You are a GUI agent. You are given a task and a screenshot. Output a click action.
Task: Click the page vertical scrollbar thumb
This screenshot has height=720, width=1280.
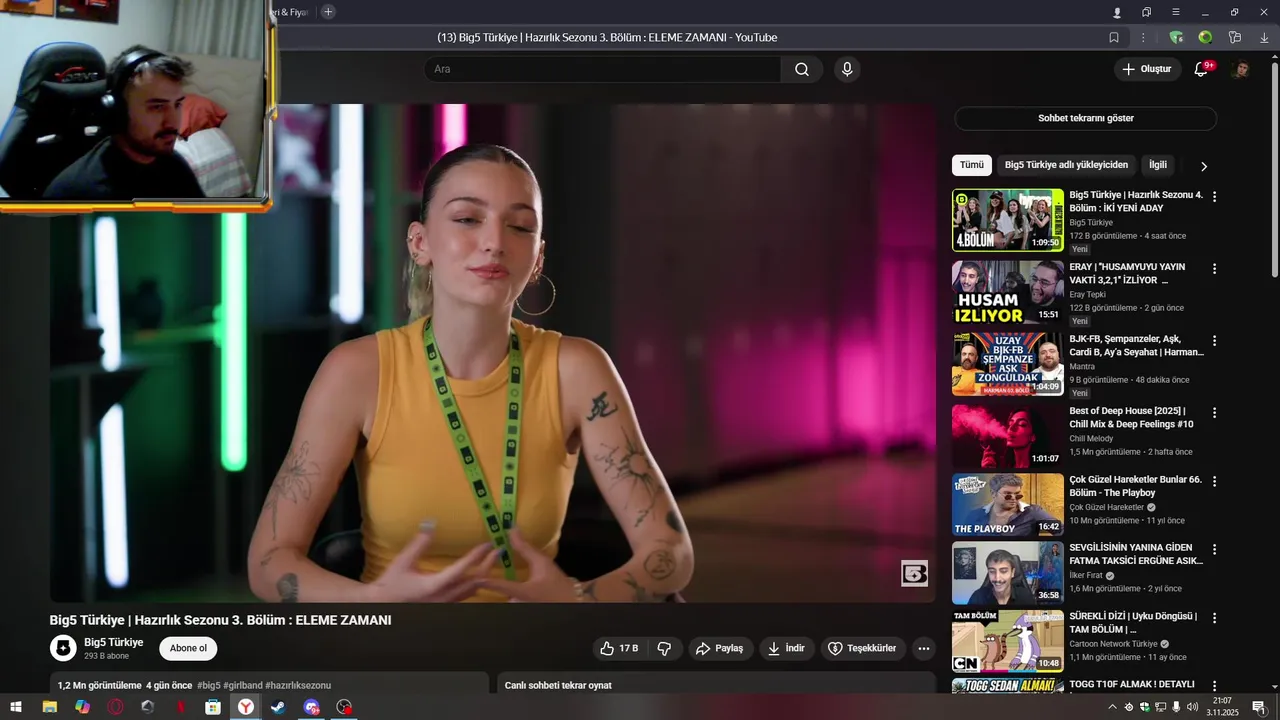[1274, 170]
